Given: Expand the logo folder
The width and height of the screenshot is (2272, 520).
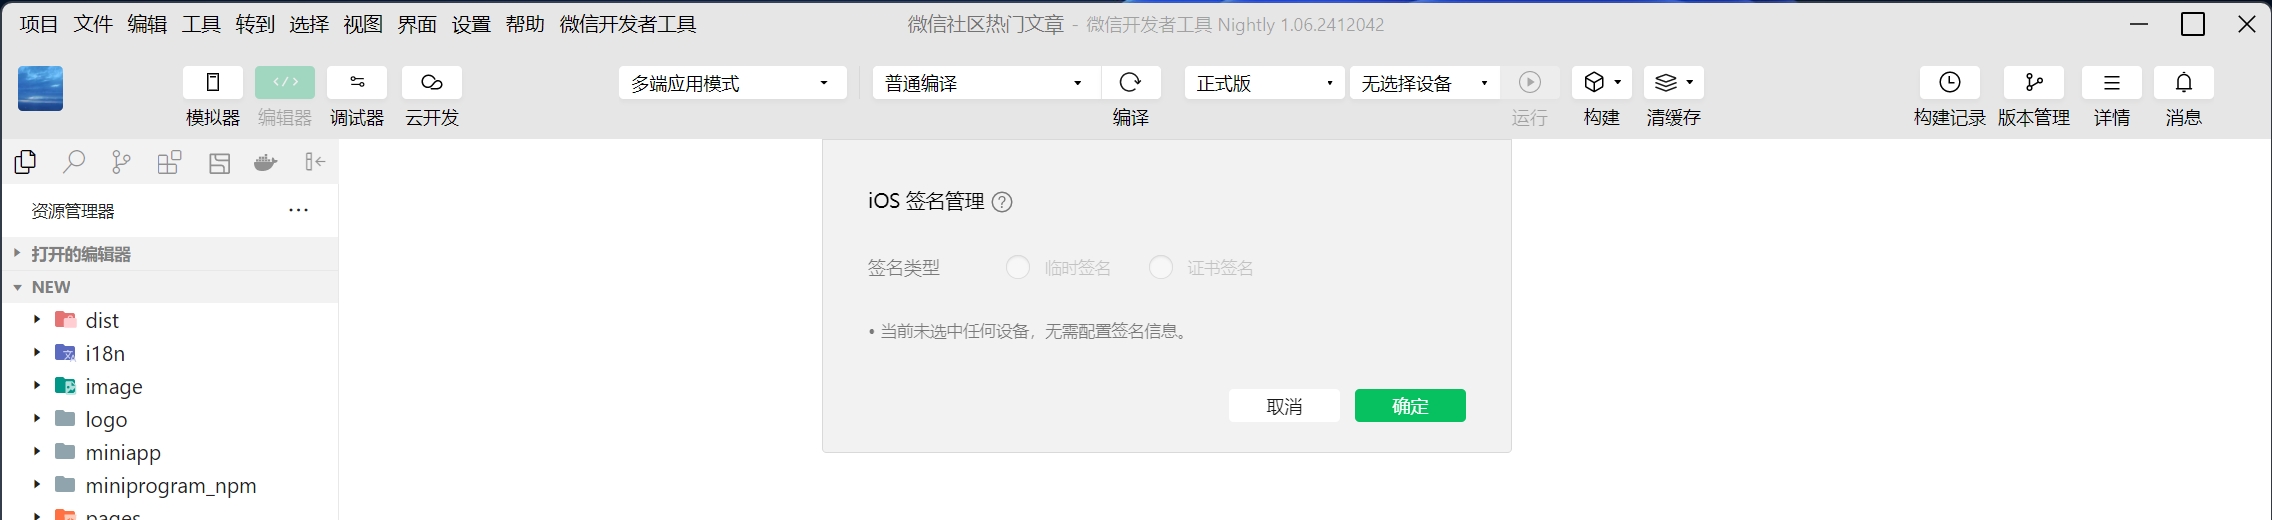Looking at the screenshot, I should [x=37, y=419].
